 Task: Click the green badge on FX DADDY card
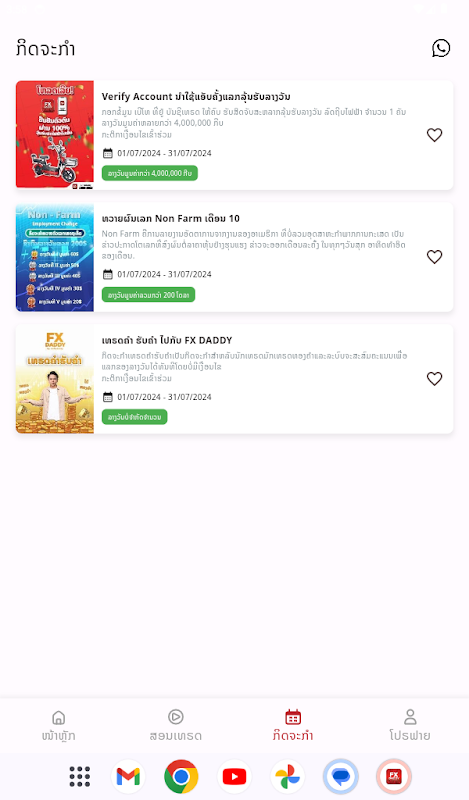pos(134,417)
